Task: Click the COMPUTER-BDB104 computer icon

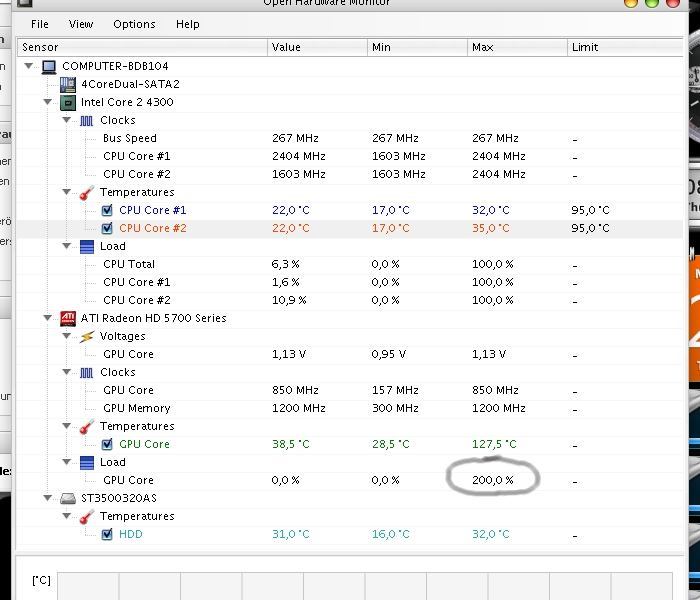Action: click(x=49, y=67)
